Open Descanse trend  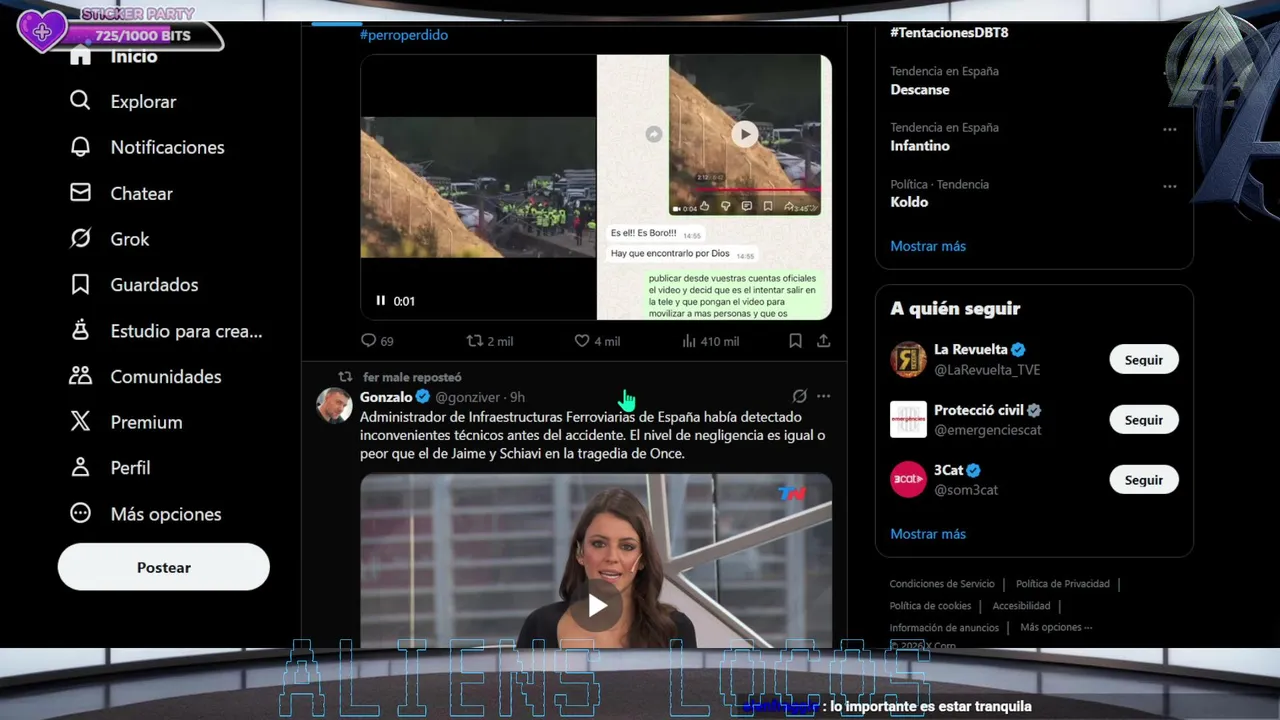[x=920, y=89]
